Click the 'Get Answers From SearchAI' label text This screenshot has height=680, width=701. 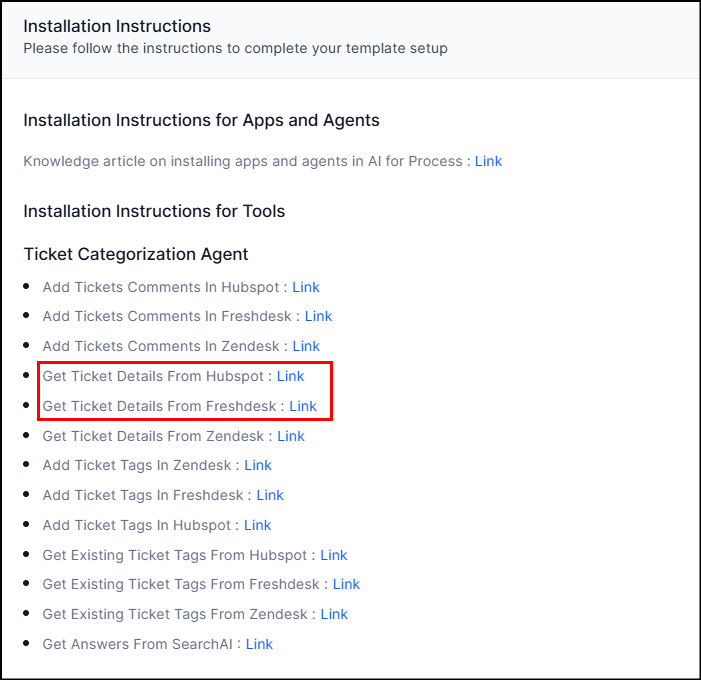click(x=137, y=644)
